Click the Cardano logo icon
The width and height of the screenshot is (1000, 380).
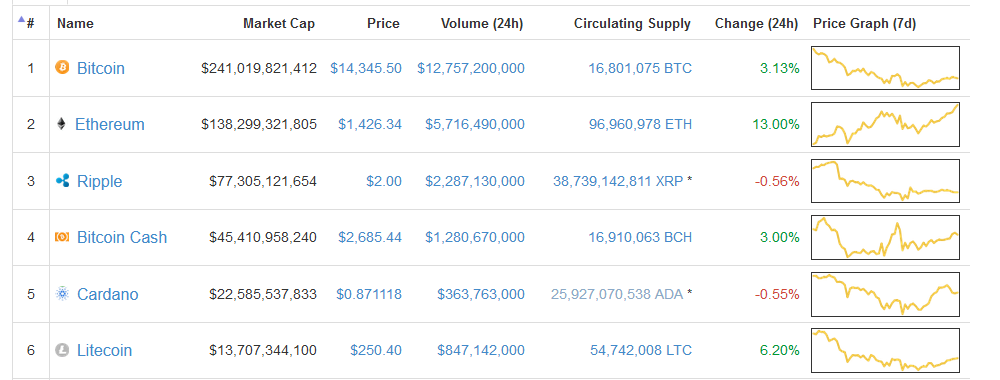point(62,294)
